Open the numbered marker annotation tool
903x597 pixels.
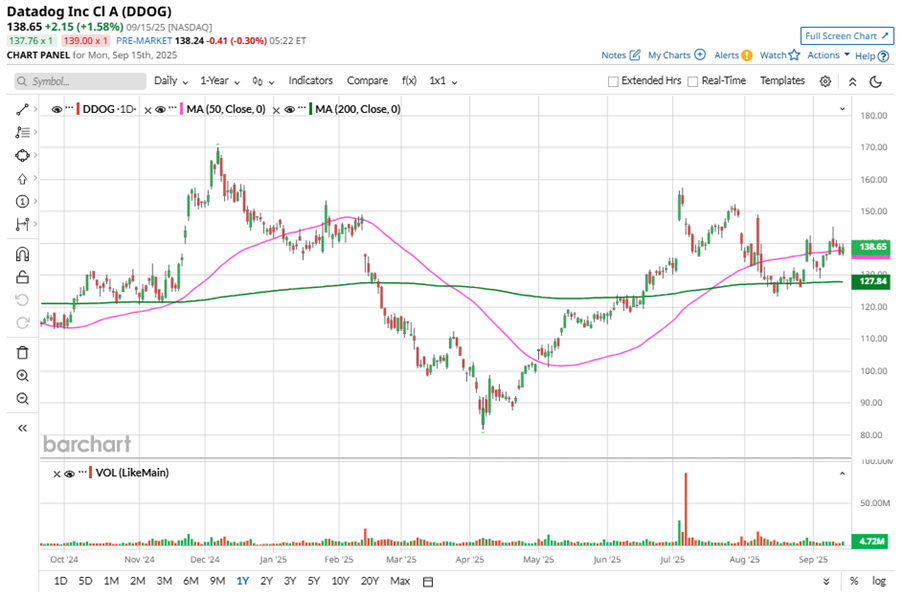coord(22,201)
